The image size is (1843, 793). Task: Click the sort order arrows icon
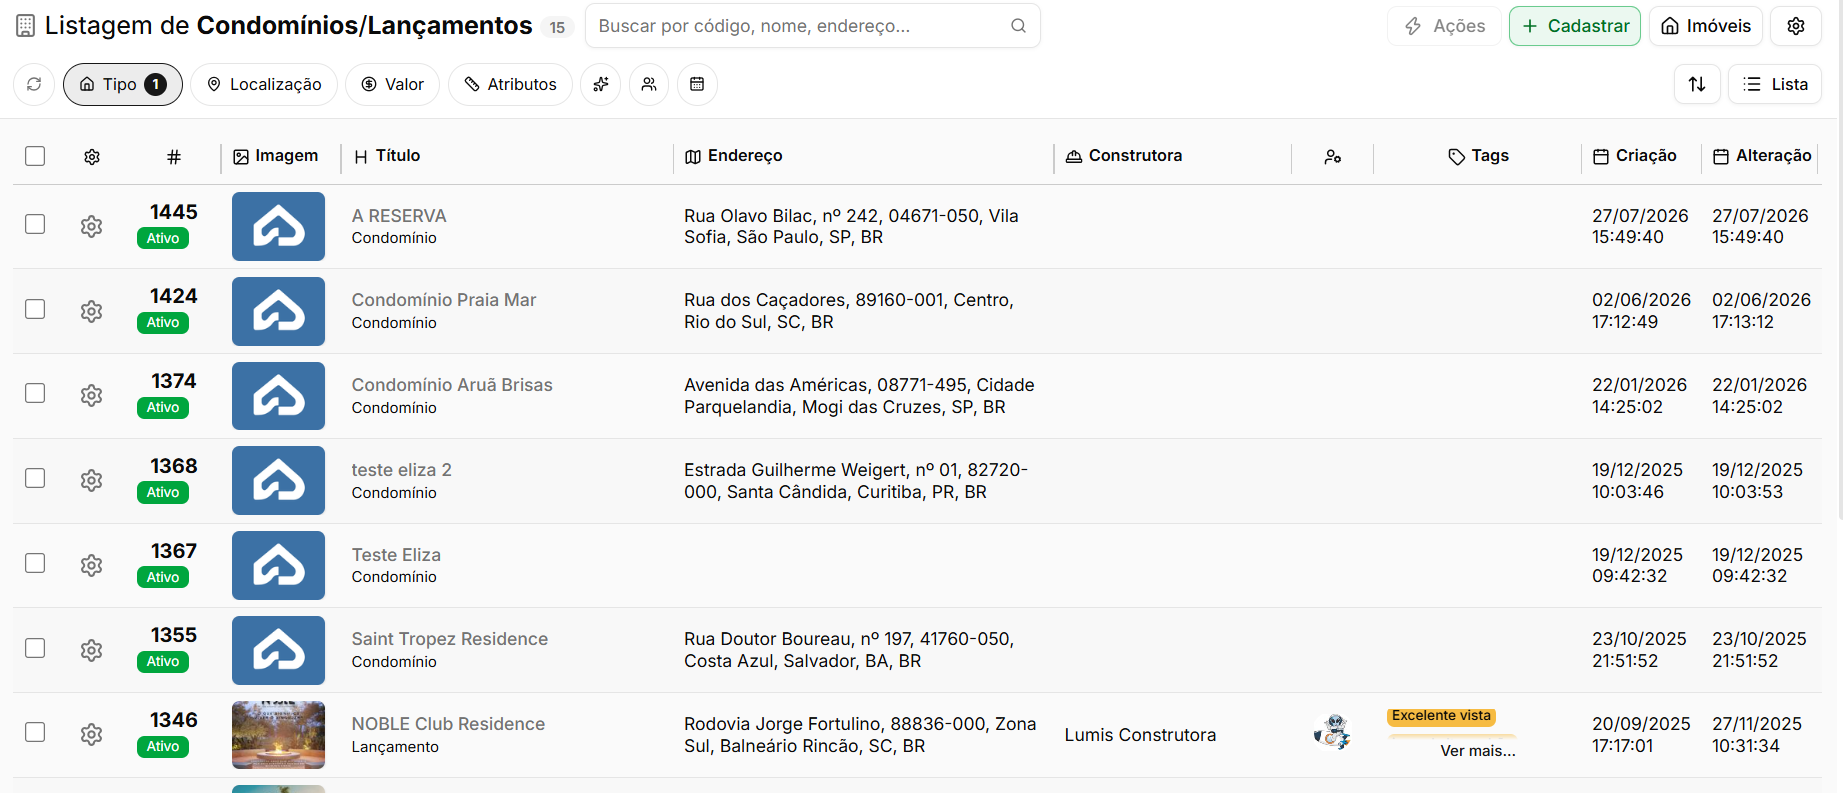[1697, 85]
